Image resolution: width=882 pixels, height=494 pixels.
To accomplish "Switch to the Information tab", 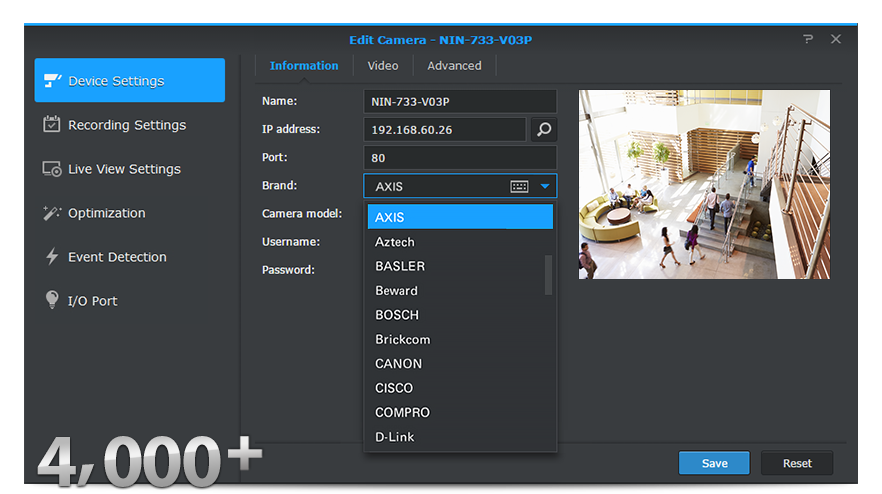I will tap(304, 66).
